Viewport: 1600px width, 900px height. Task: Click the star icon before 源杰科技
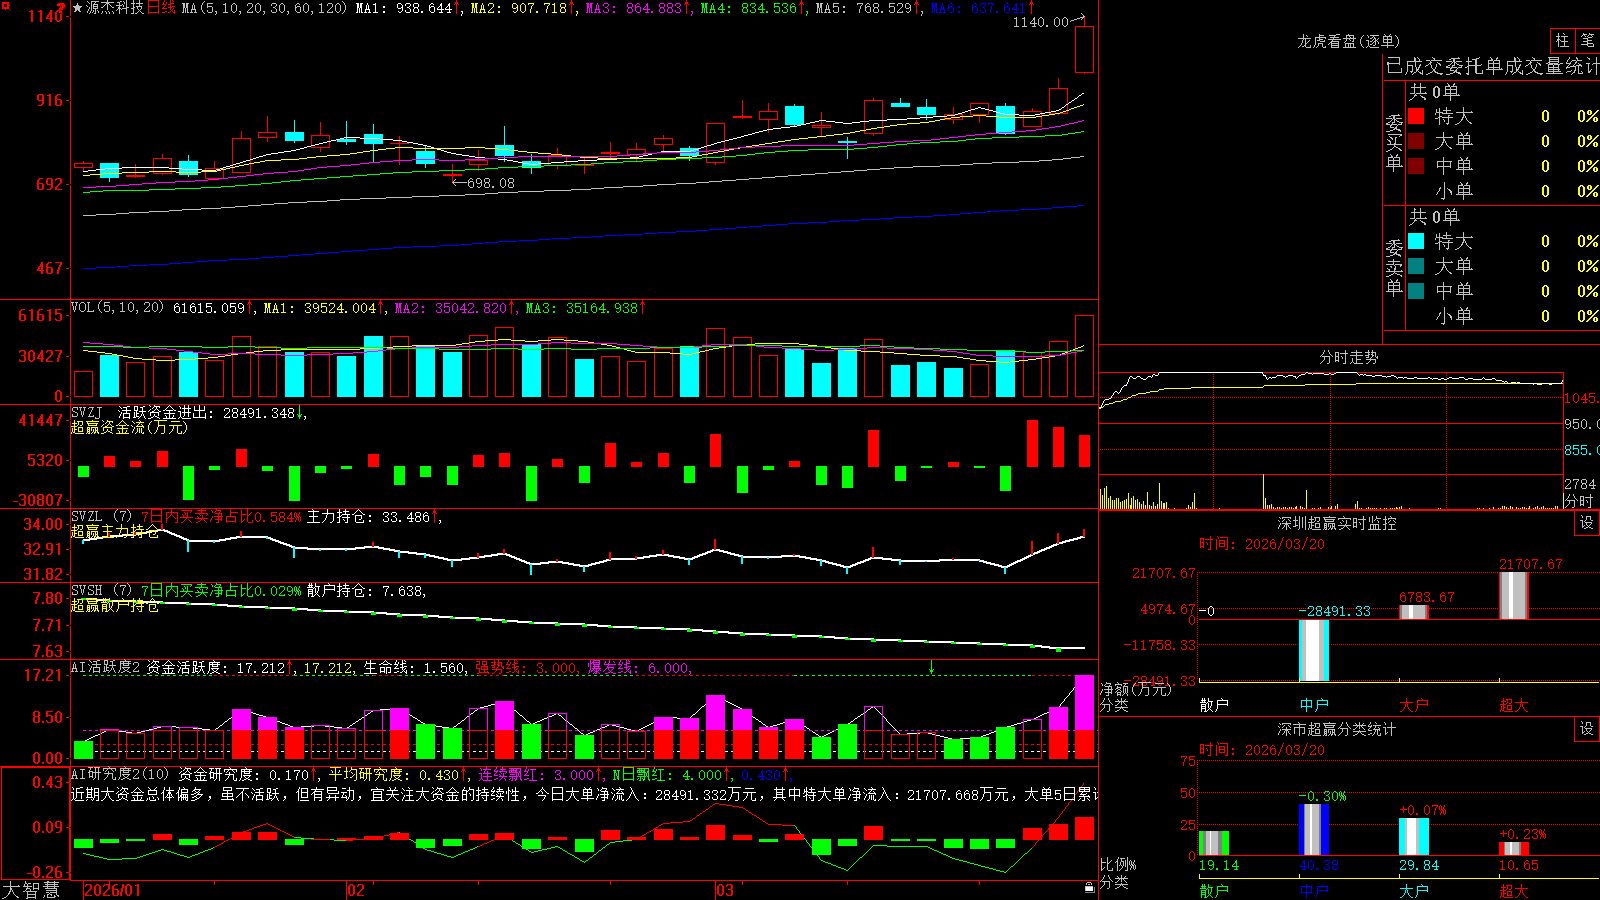78,8
